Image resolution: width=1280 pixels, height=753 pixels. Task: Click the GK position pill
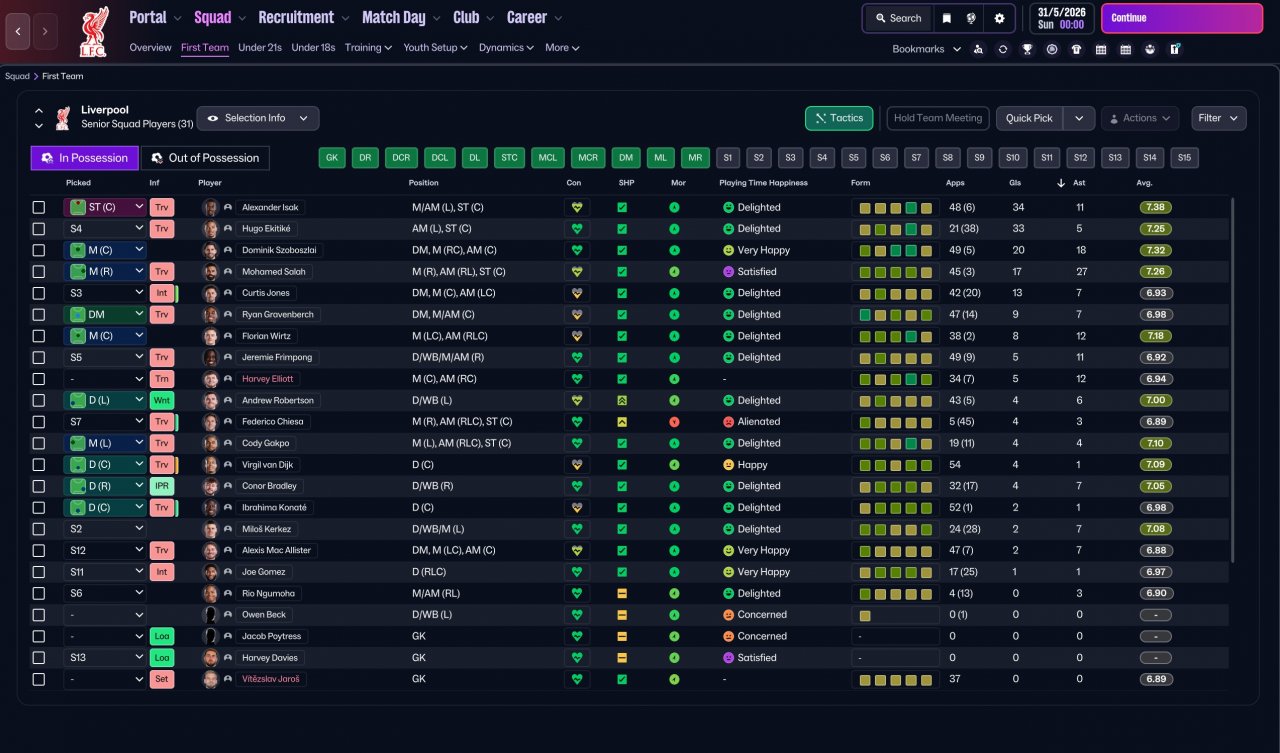333,158
